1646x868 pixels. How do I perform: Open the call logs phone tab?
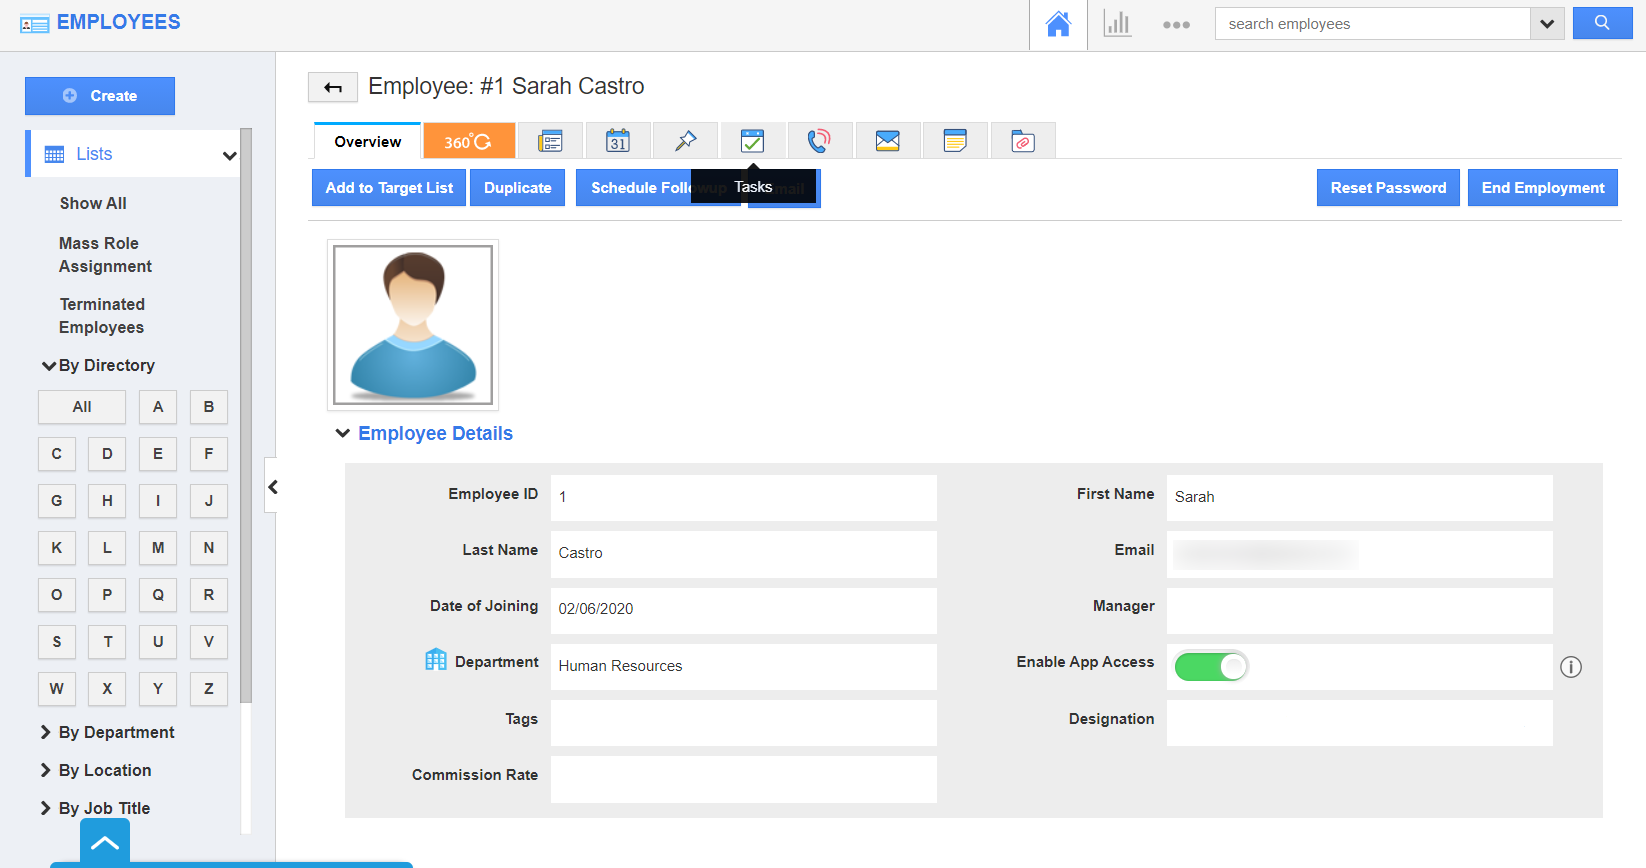tap(820, 141)
